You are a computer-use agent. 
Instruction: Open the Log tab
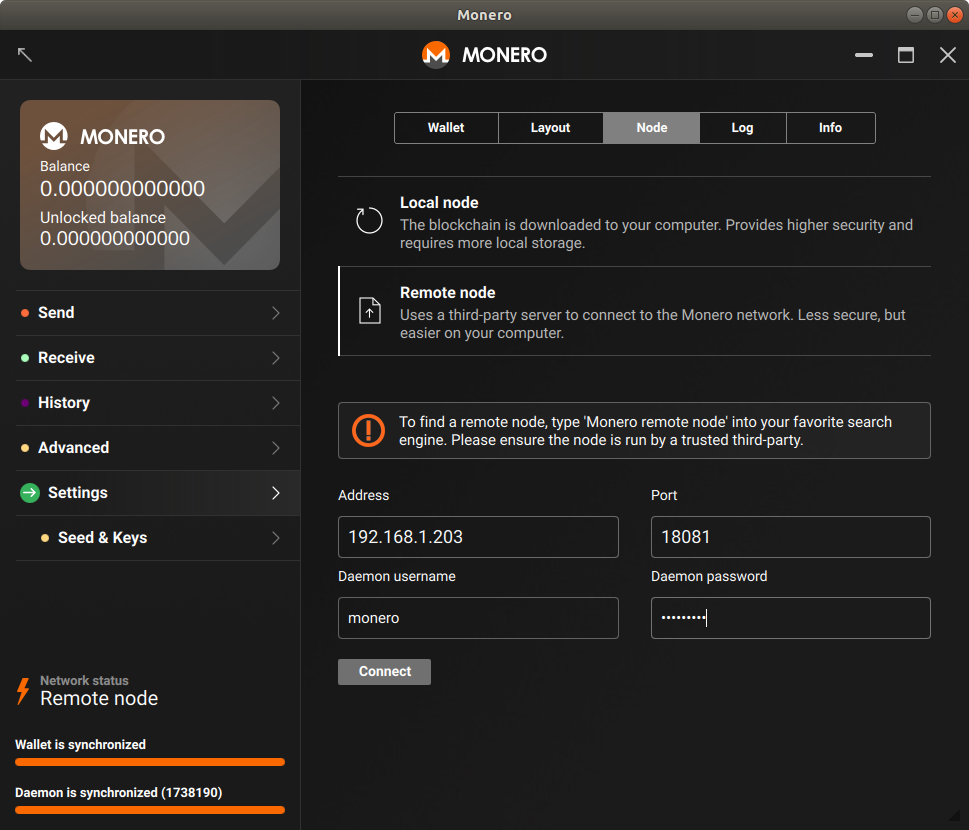(x=743, y=128)
